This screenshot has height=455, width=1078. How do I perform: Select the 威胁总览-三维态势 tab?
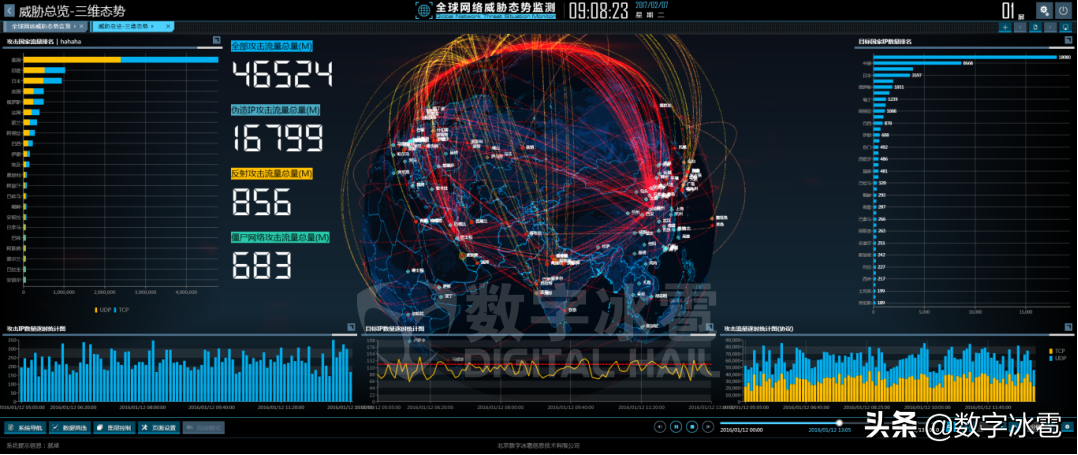coord(125,26)
